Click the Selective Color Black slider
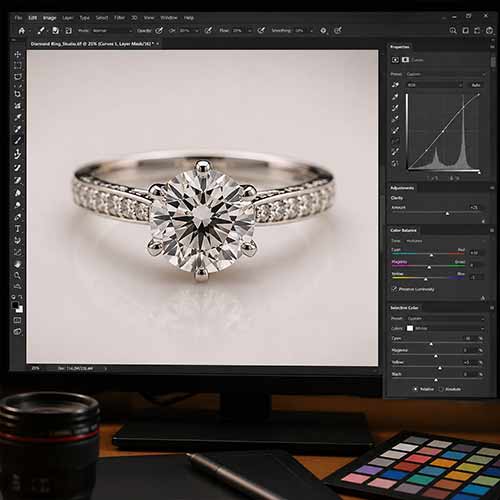The height and width of the screenshot is (500, 500). (x=436, y=379)
